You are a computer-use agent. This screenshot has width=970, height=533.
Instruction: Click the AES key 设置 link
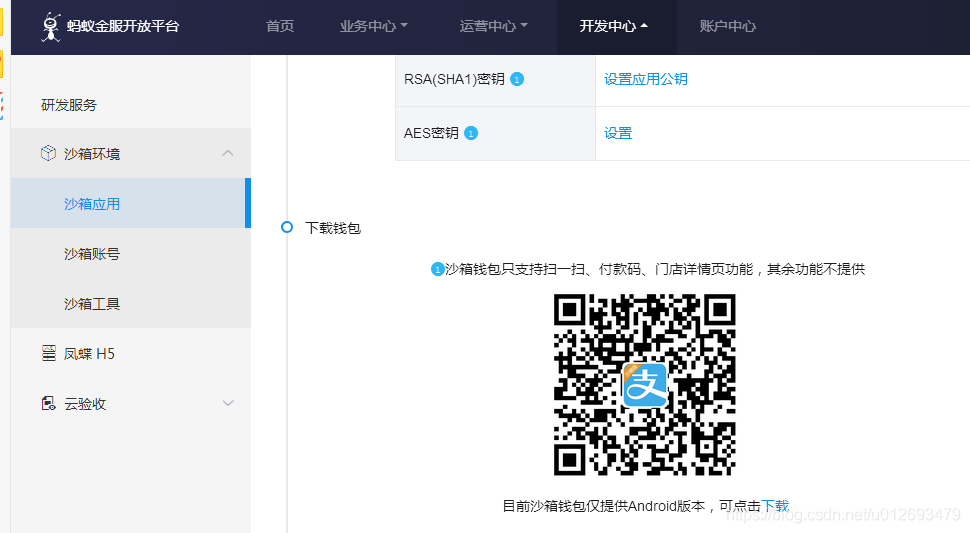(618, 133)
